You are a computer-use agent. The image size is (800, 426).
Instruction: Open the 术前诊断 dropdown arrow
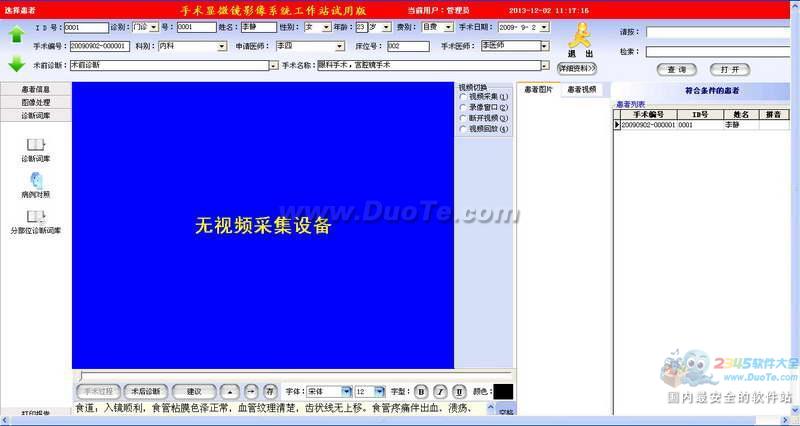click(273, 66)
